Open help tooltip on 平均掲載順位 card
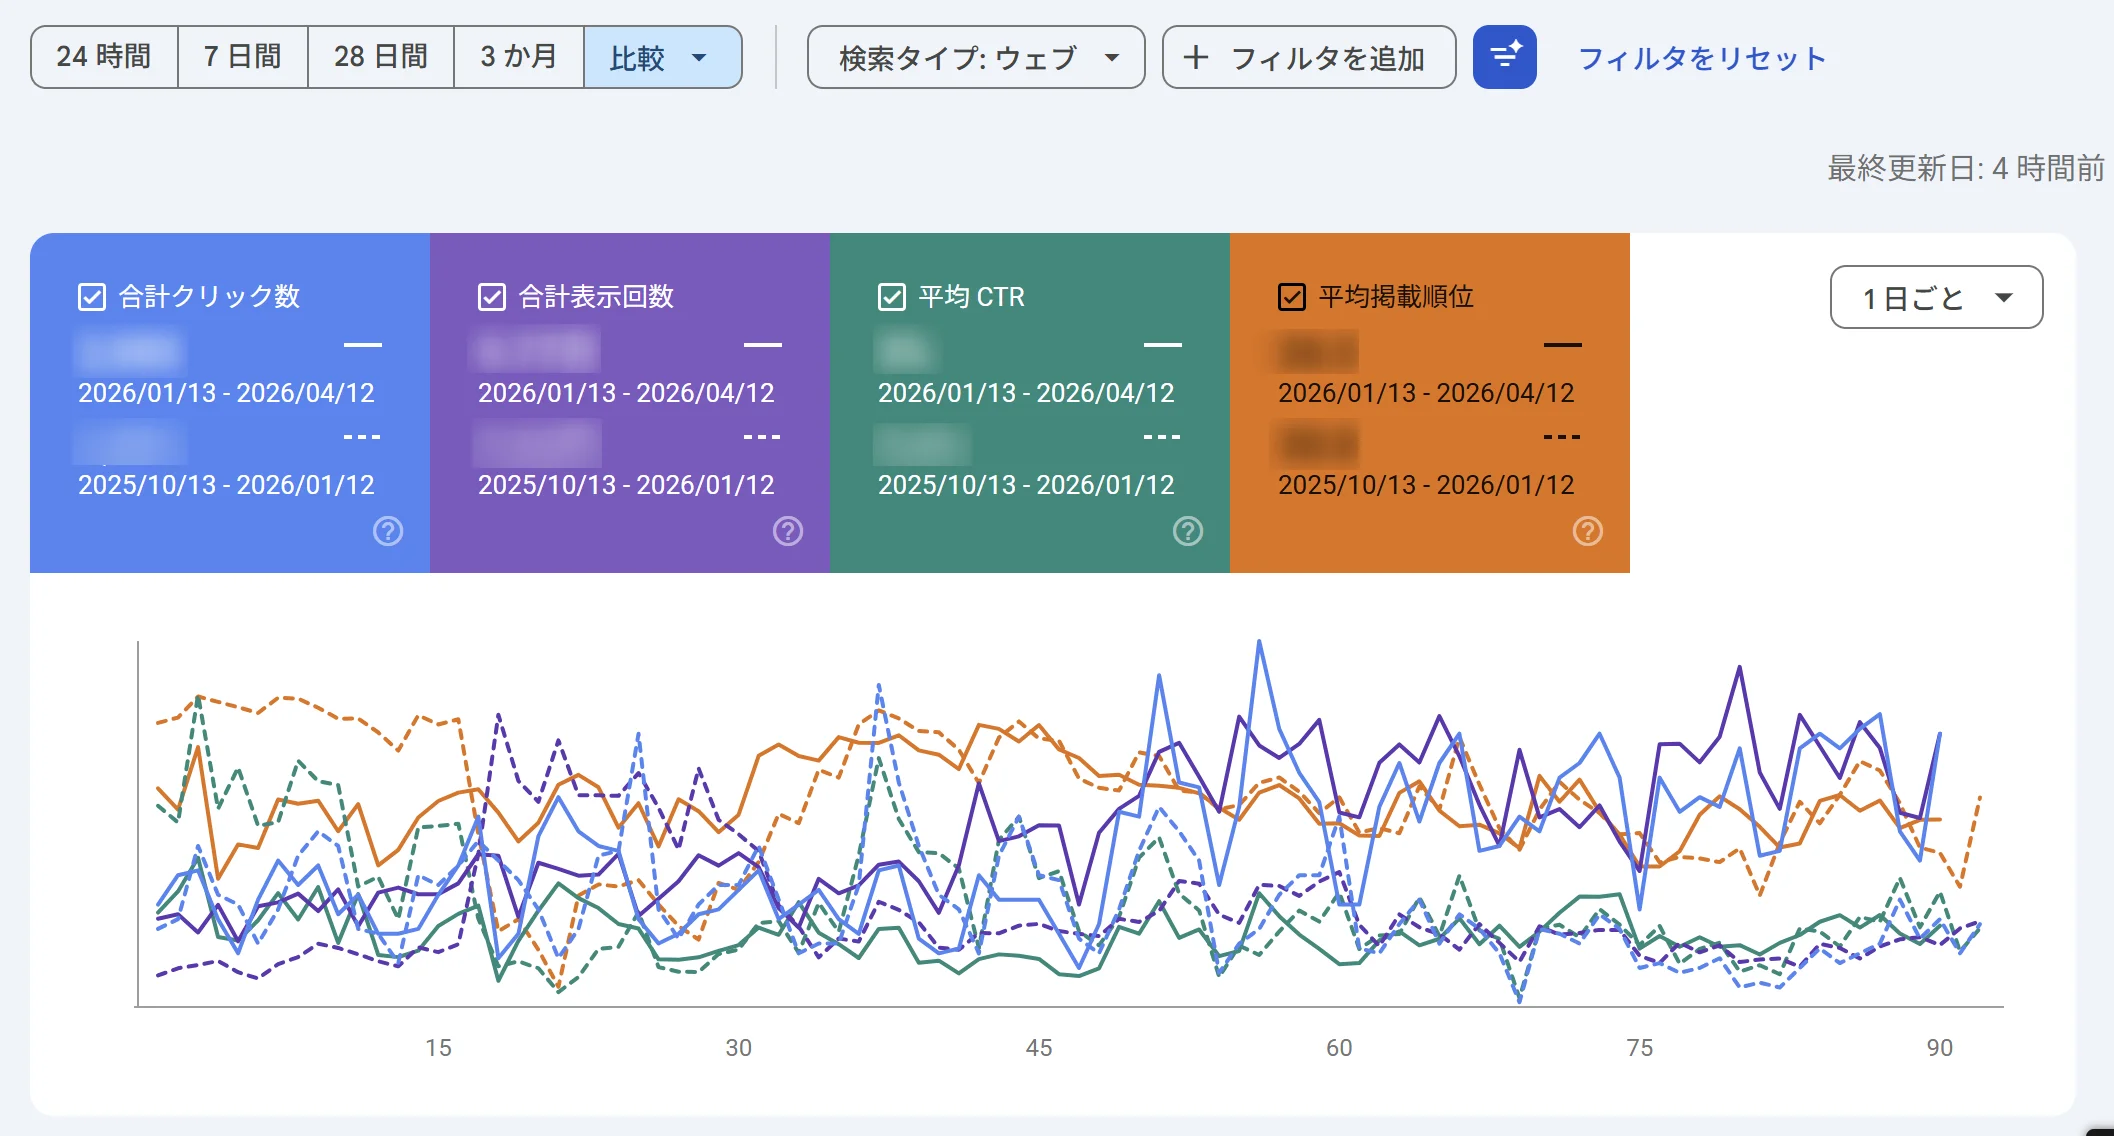Screen dimensions: 2114x1136 (1588, 531)
